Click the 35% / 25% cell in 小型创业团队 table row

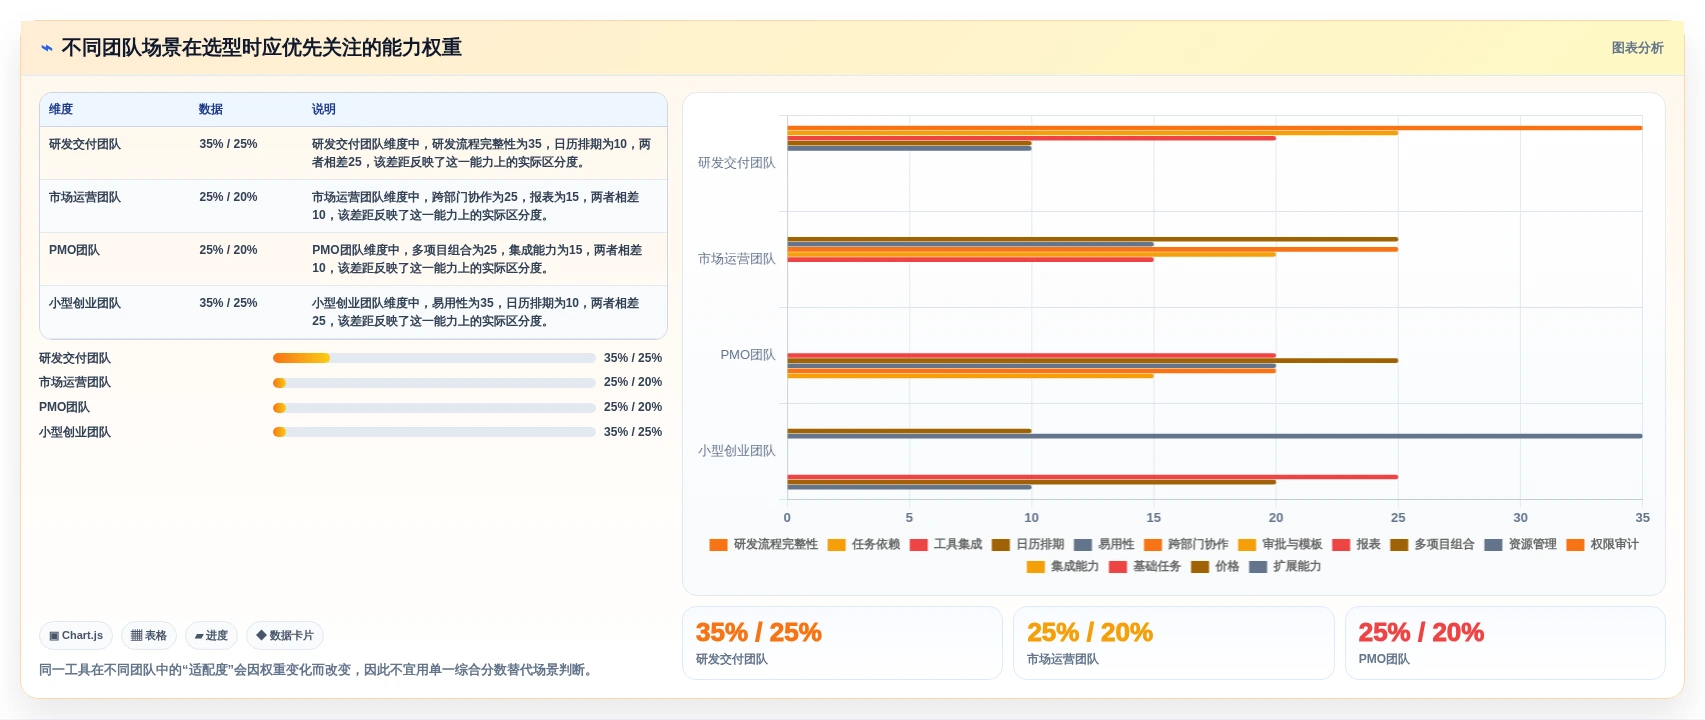coord(228,303)
